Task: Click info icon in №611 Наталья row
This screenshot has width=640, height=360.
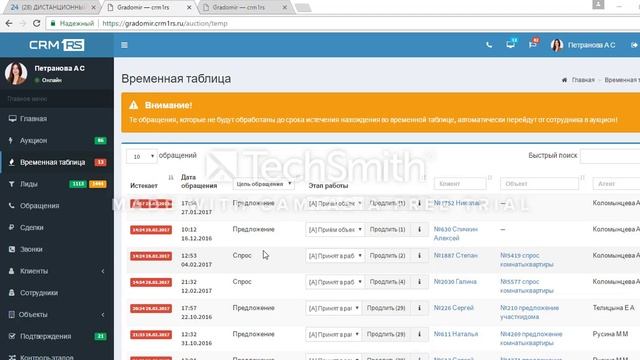Action: point(419,334)
